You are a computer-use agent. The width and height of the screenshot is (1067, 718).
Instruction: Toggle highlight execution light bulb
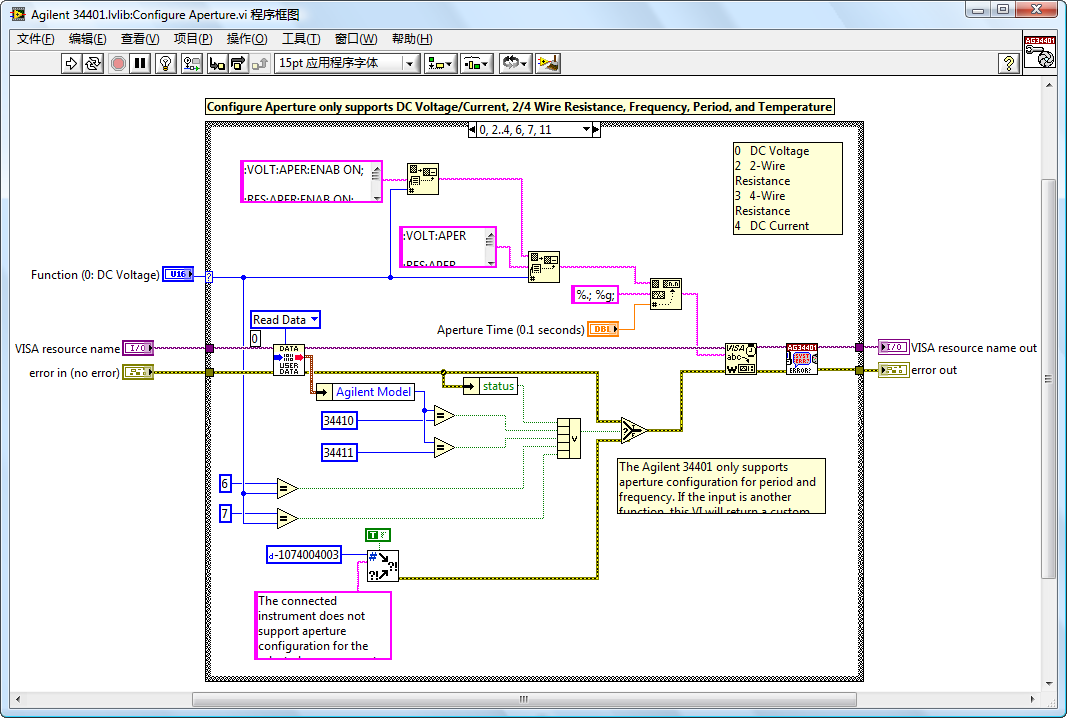(165, 63)
